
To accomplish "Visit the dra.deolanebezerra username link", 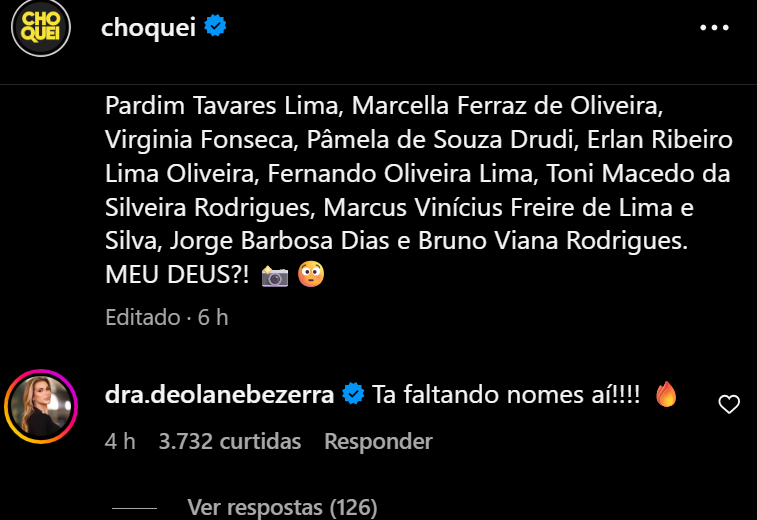I will 219,394.
